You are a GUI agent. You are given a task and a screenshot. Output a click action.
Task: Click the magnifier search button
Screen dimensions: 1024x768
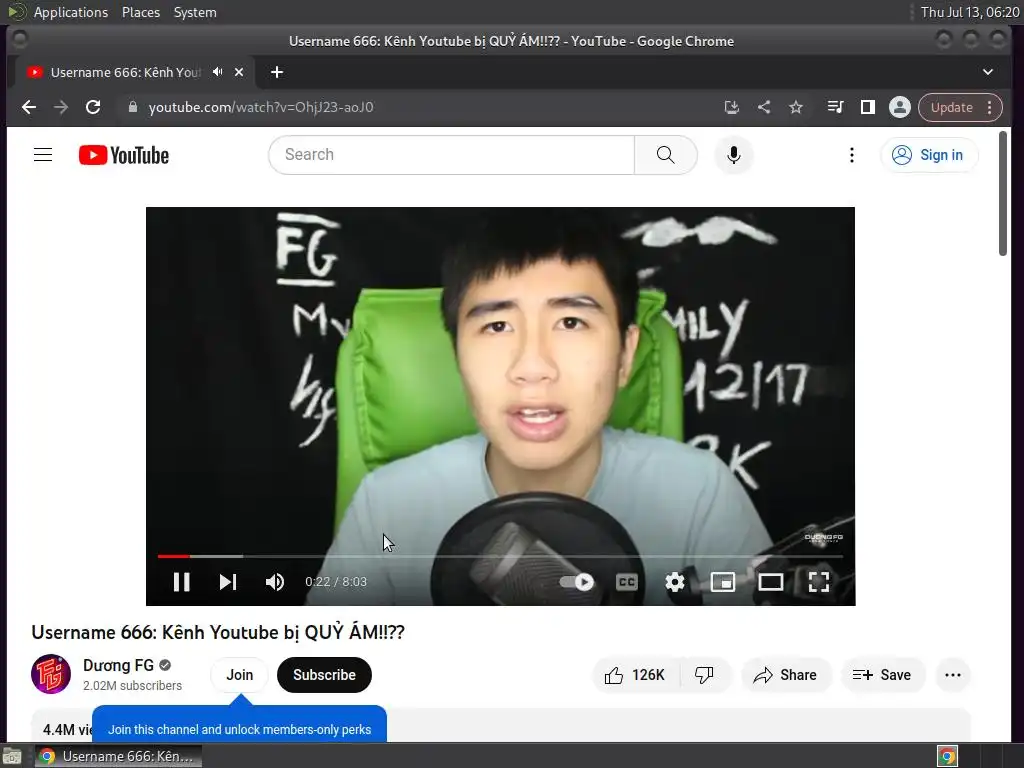pyautogui.click(x=665, y=155)
